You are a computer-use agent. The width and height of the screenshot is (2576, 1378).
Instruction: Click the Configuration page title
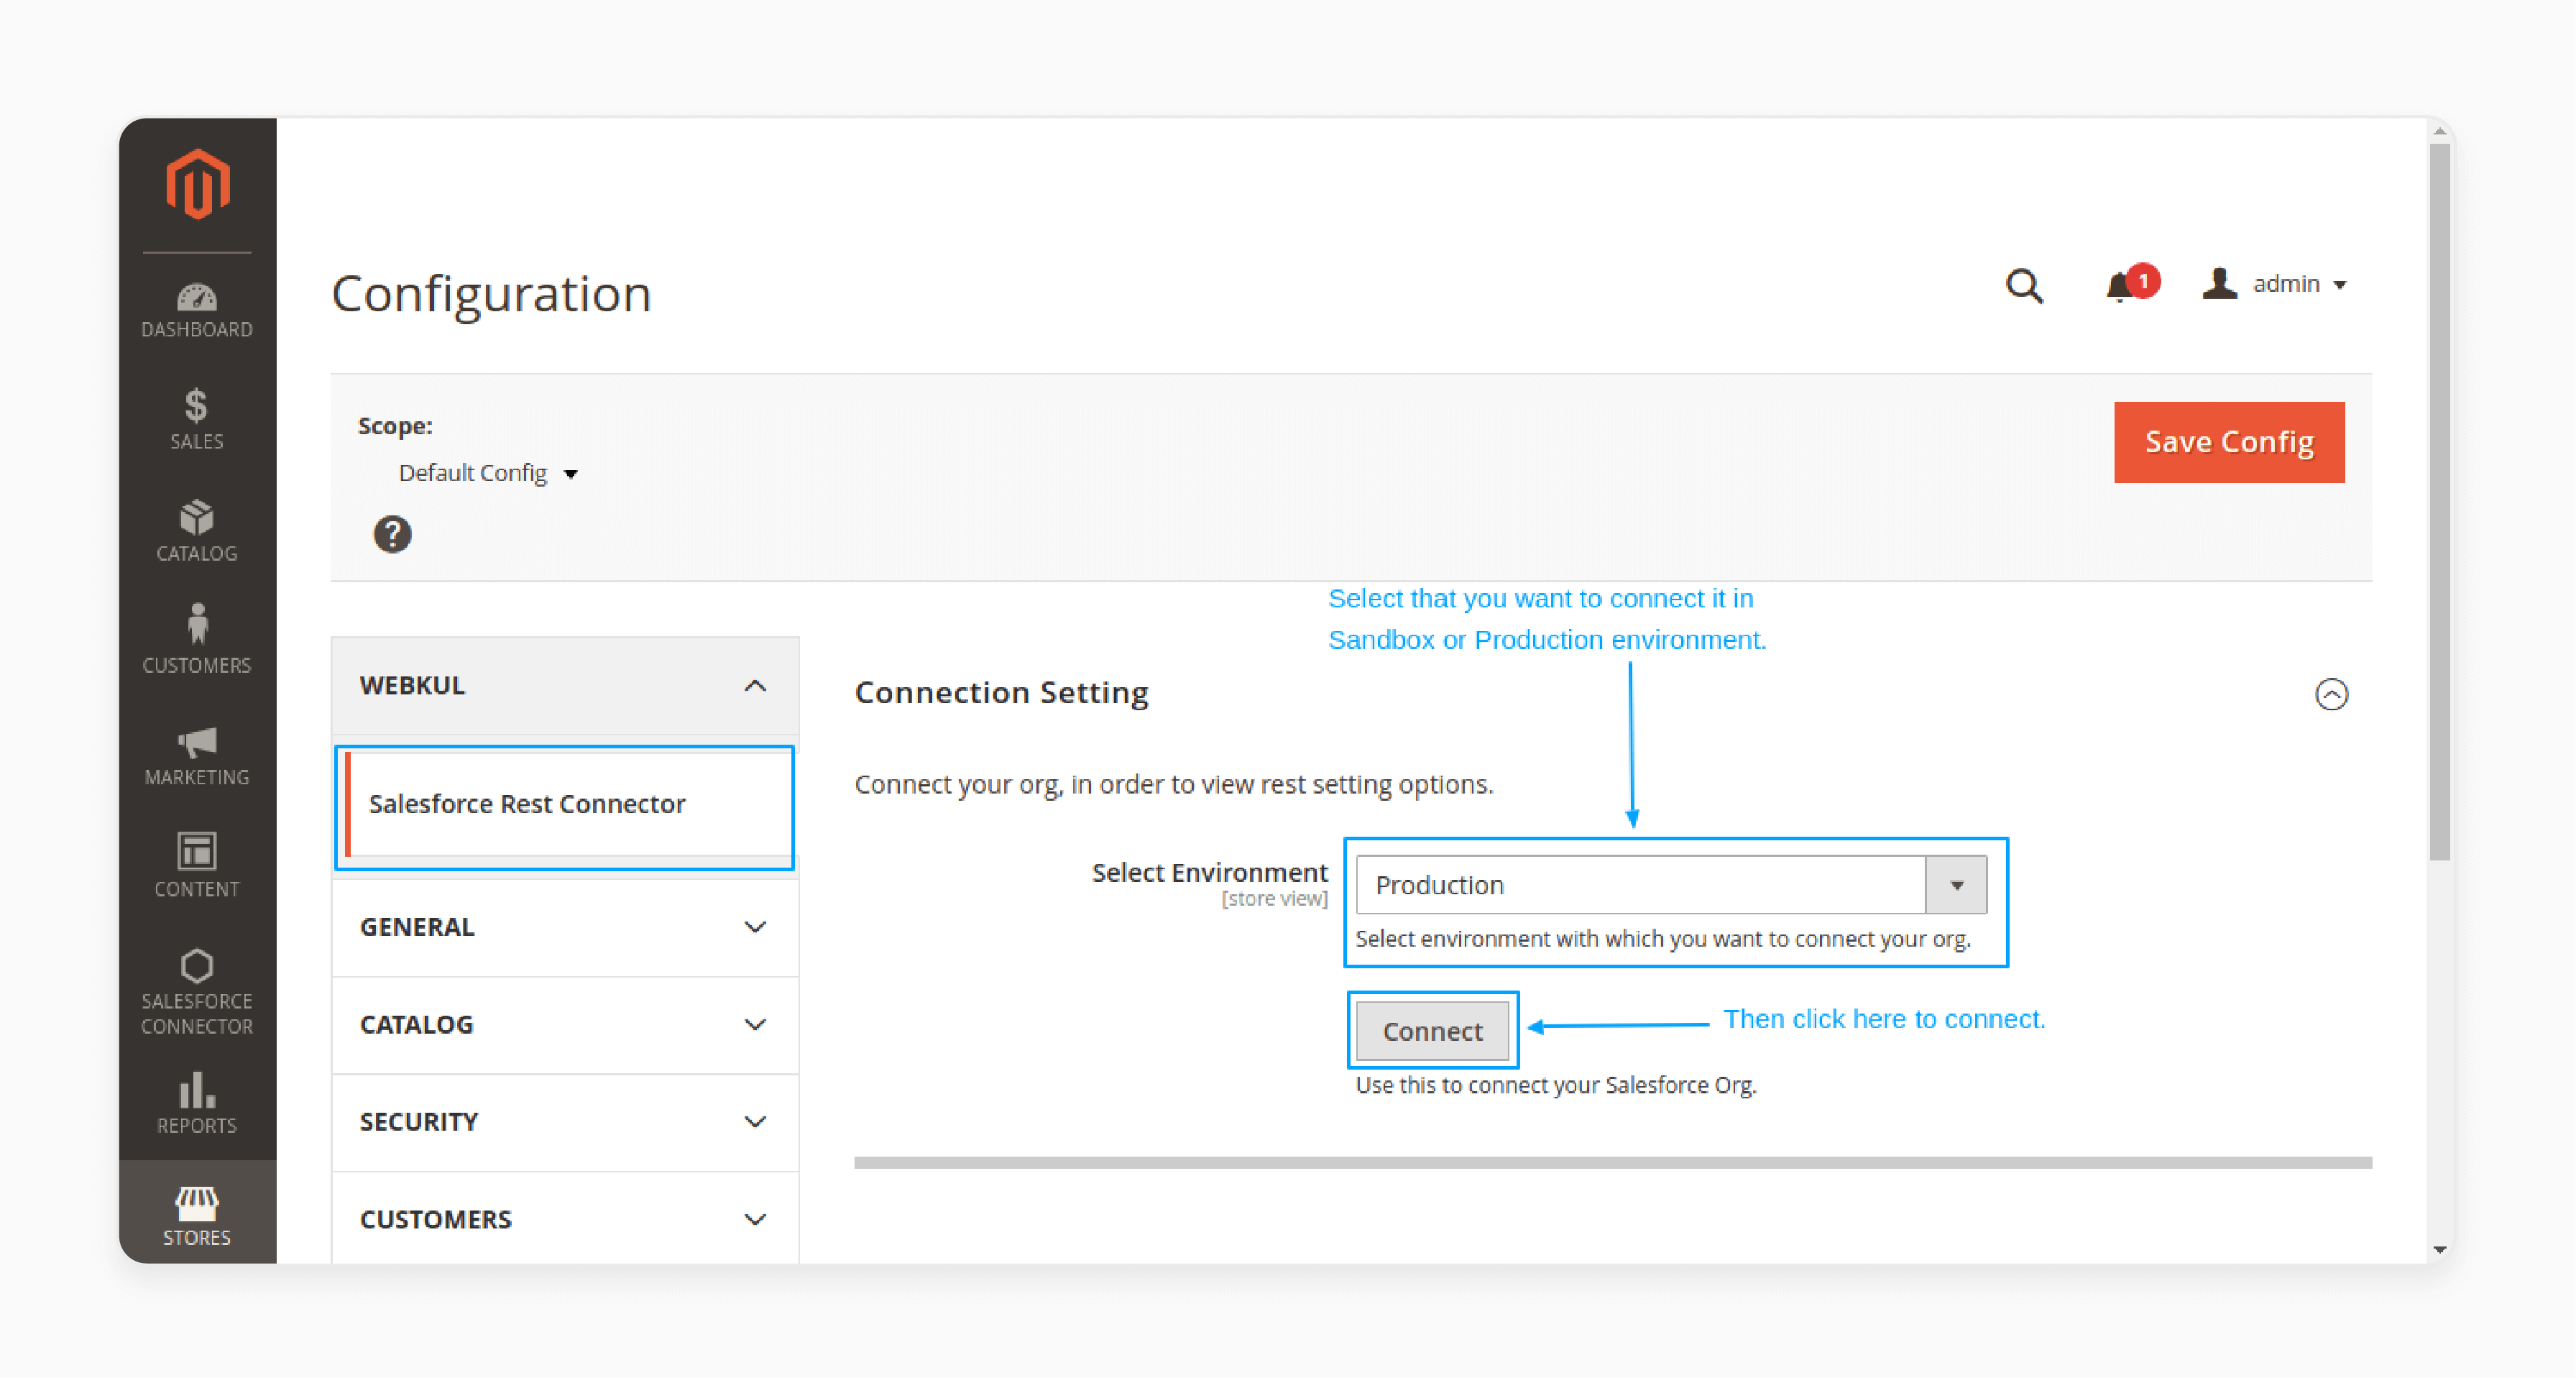pyautogui.click(x=491, y=294)
